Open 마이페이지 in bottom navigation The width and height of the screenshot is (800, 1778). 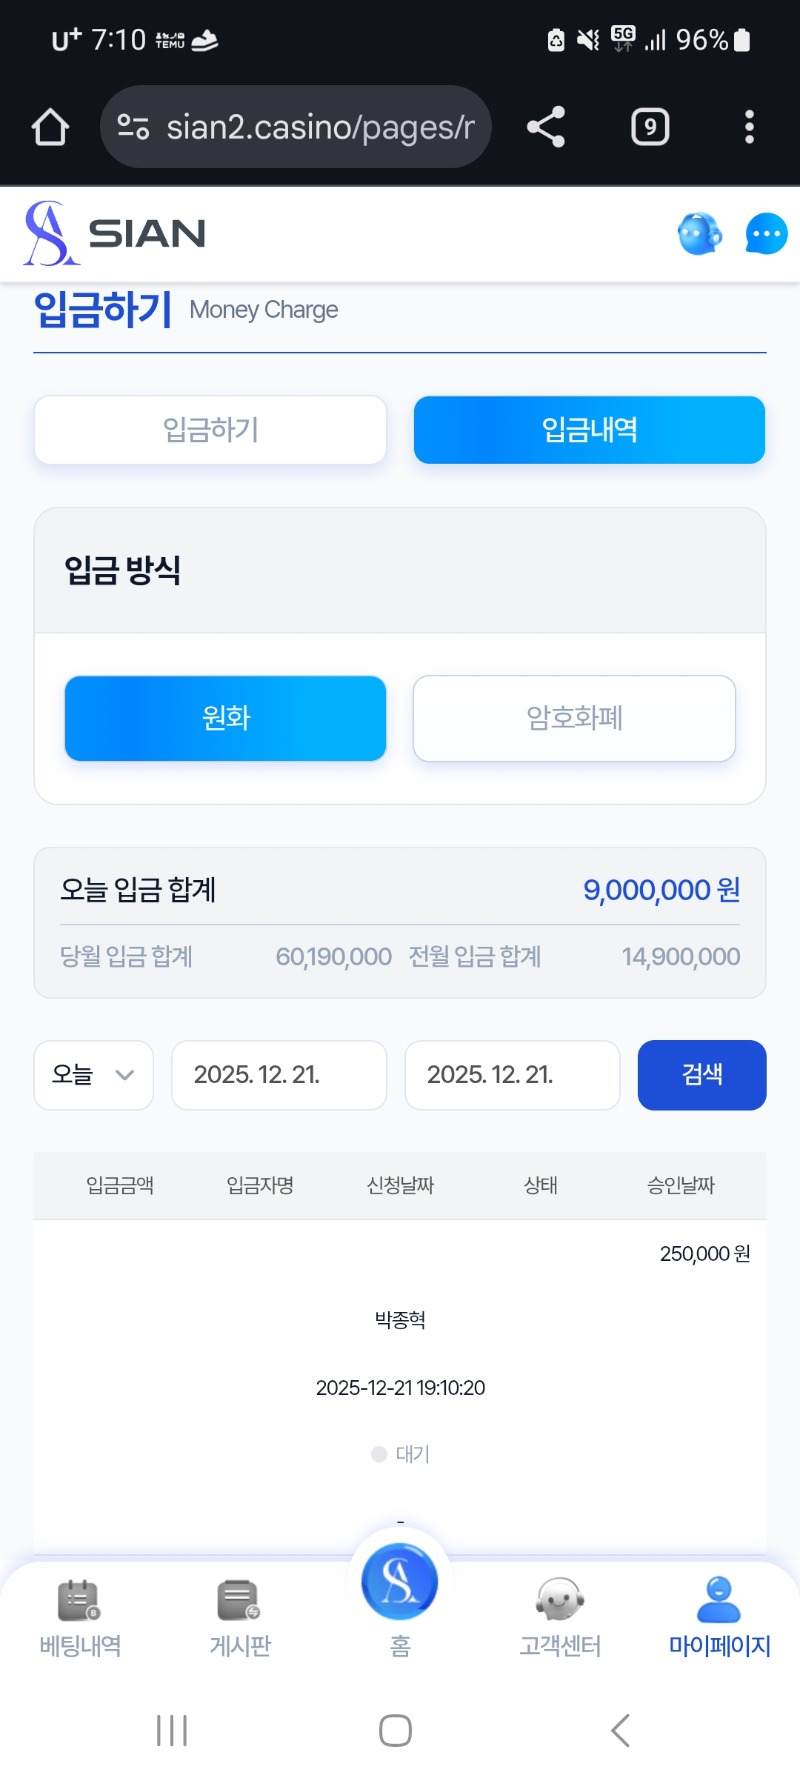(719, 1618)
